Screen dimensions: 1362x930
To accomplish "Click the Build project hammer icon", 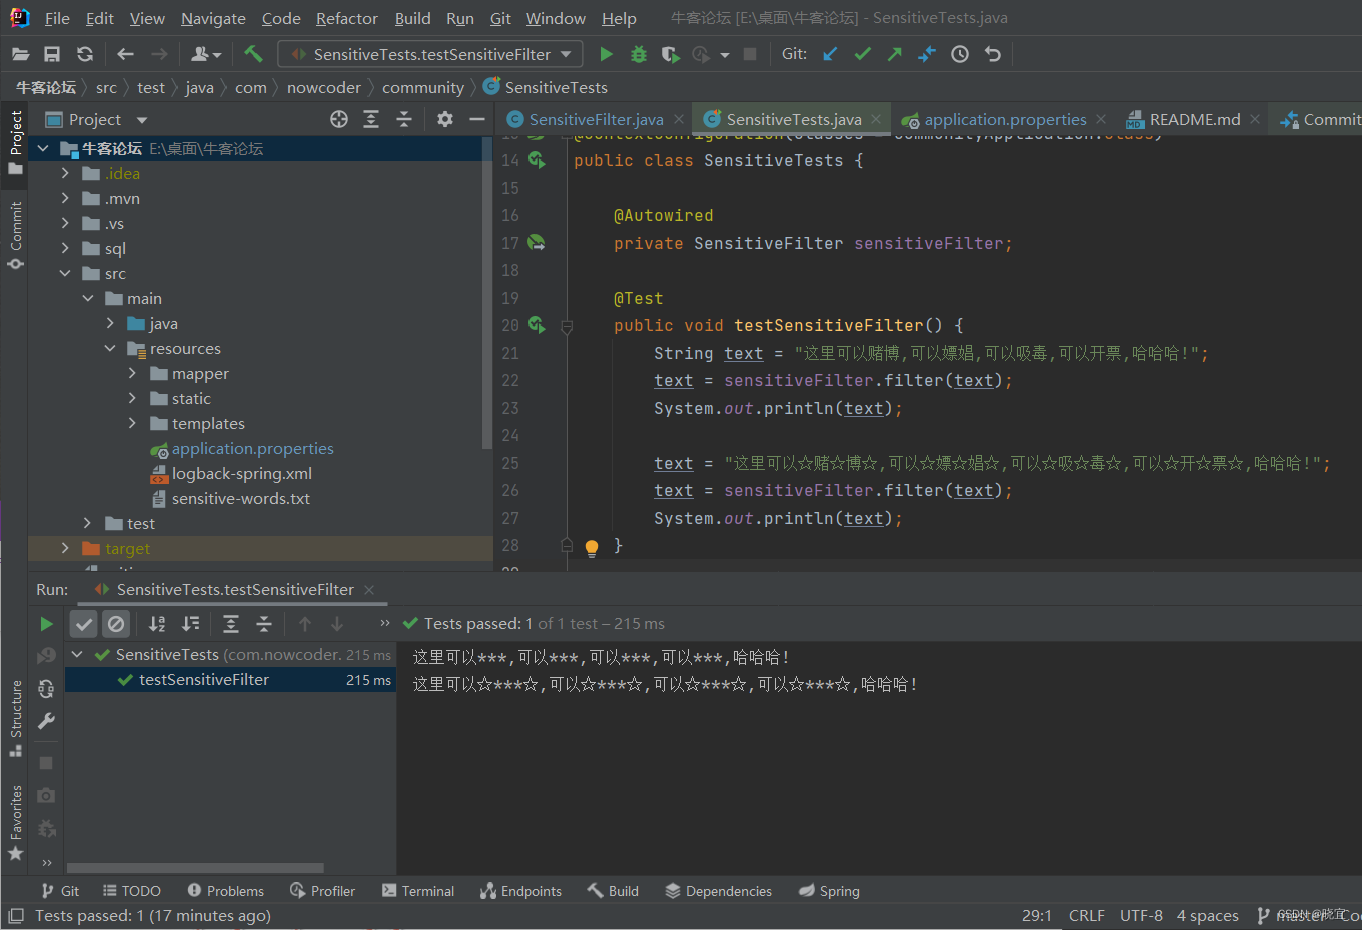I will (x=253, y=54).
